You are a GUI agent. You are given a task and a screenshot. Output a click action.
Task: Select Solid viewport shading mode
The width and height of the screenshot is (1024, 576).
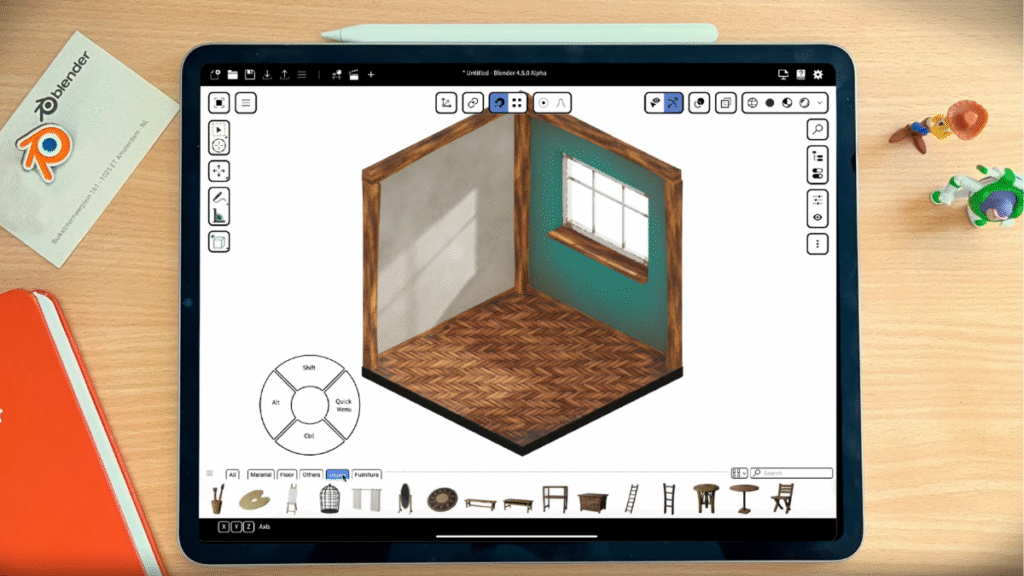(771, 103)
